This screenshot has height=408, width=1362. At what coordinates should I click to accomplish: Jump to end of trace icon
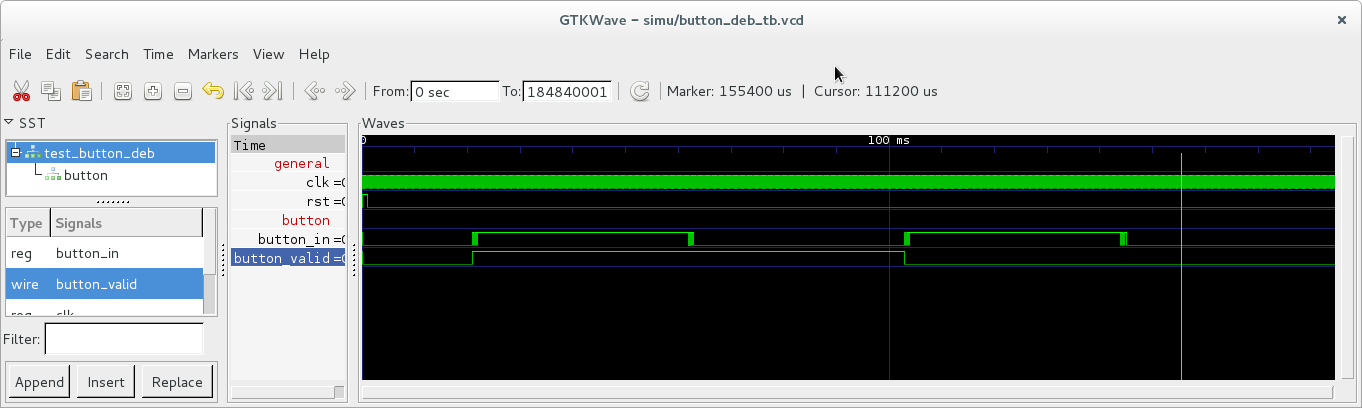[273, 91]
